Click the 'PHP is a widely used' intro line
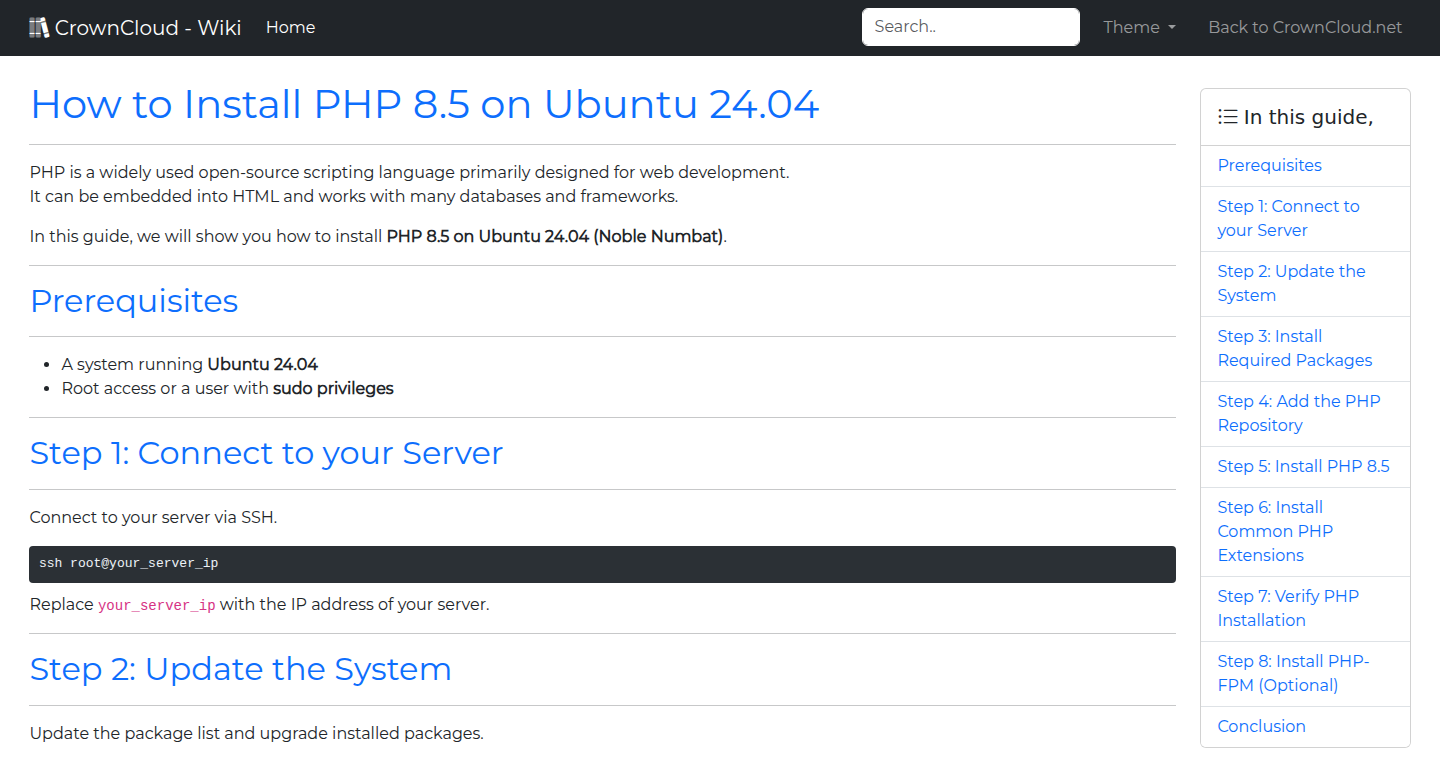The height and width of the screenshot is (761, 1440). 410,172
